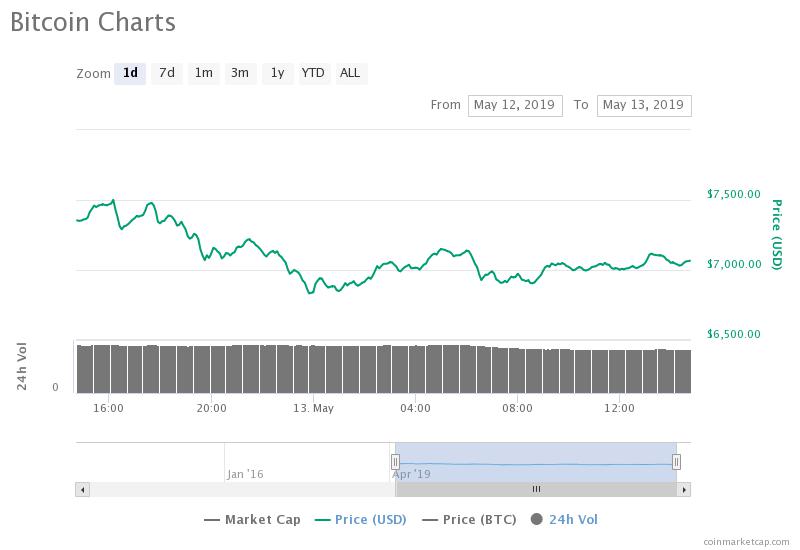This screenshot has width=800, height=550.
Task: Select YTD zoom option
Action: (x=313, y=73)
